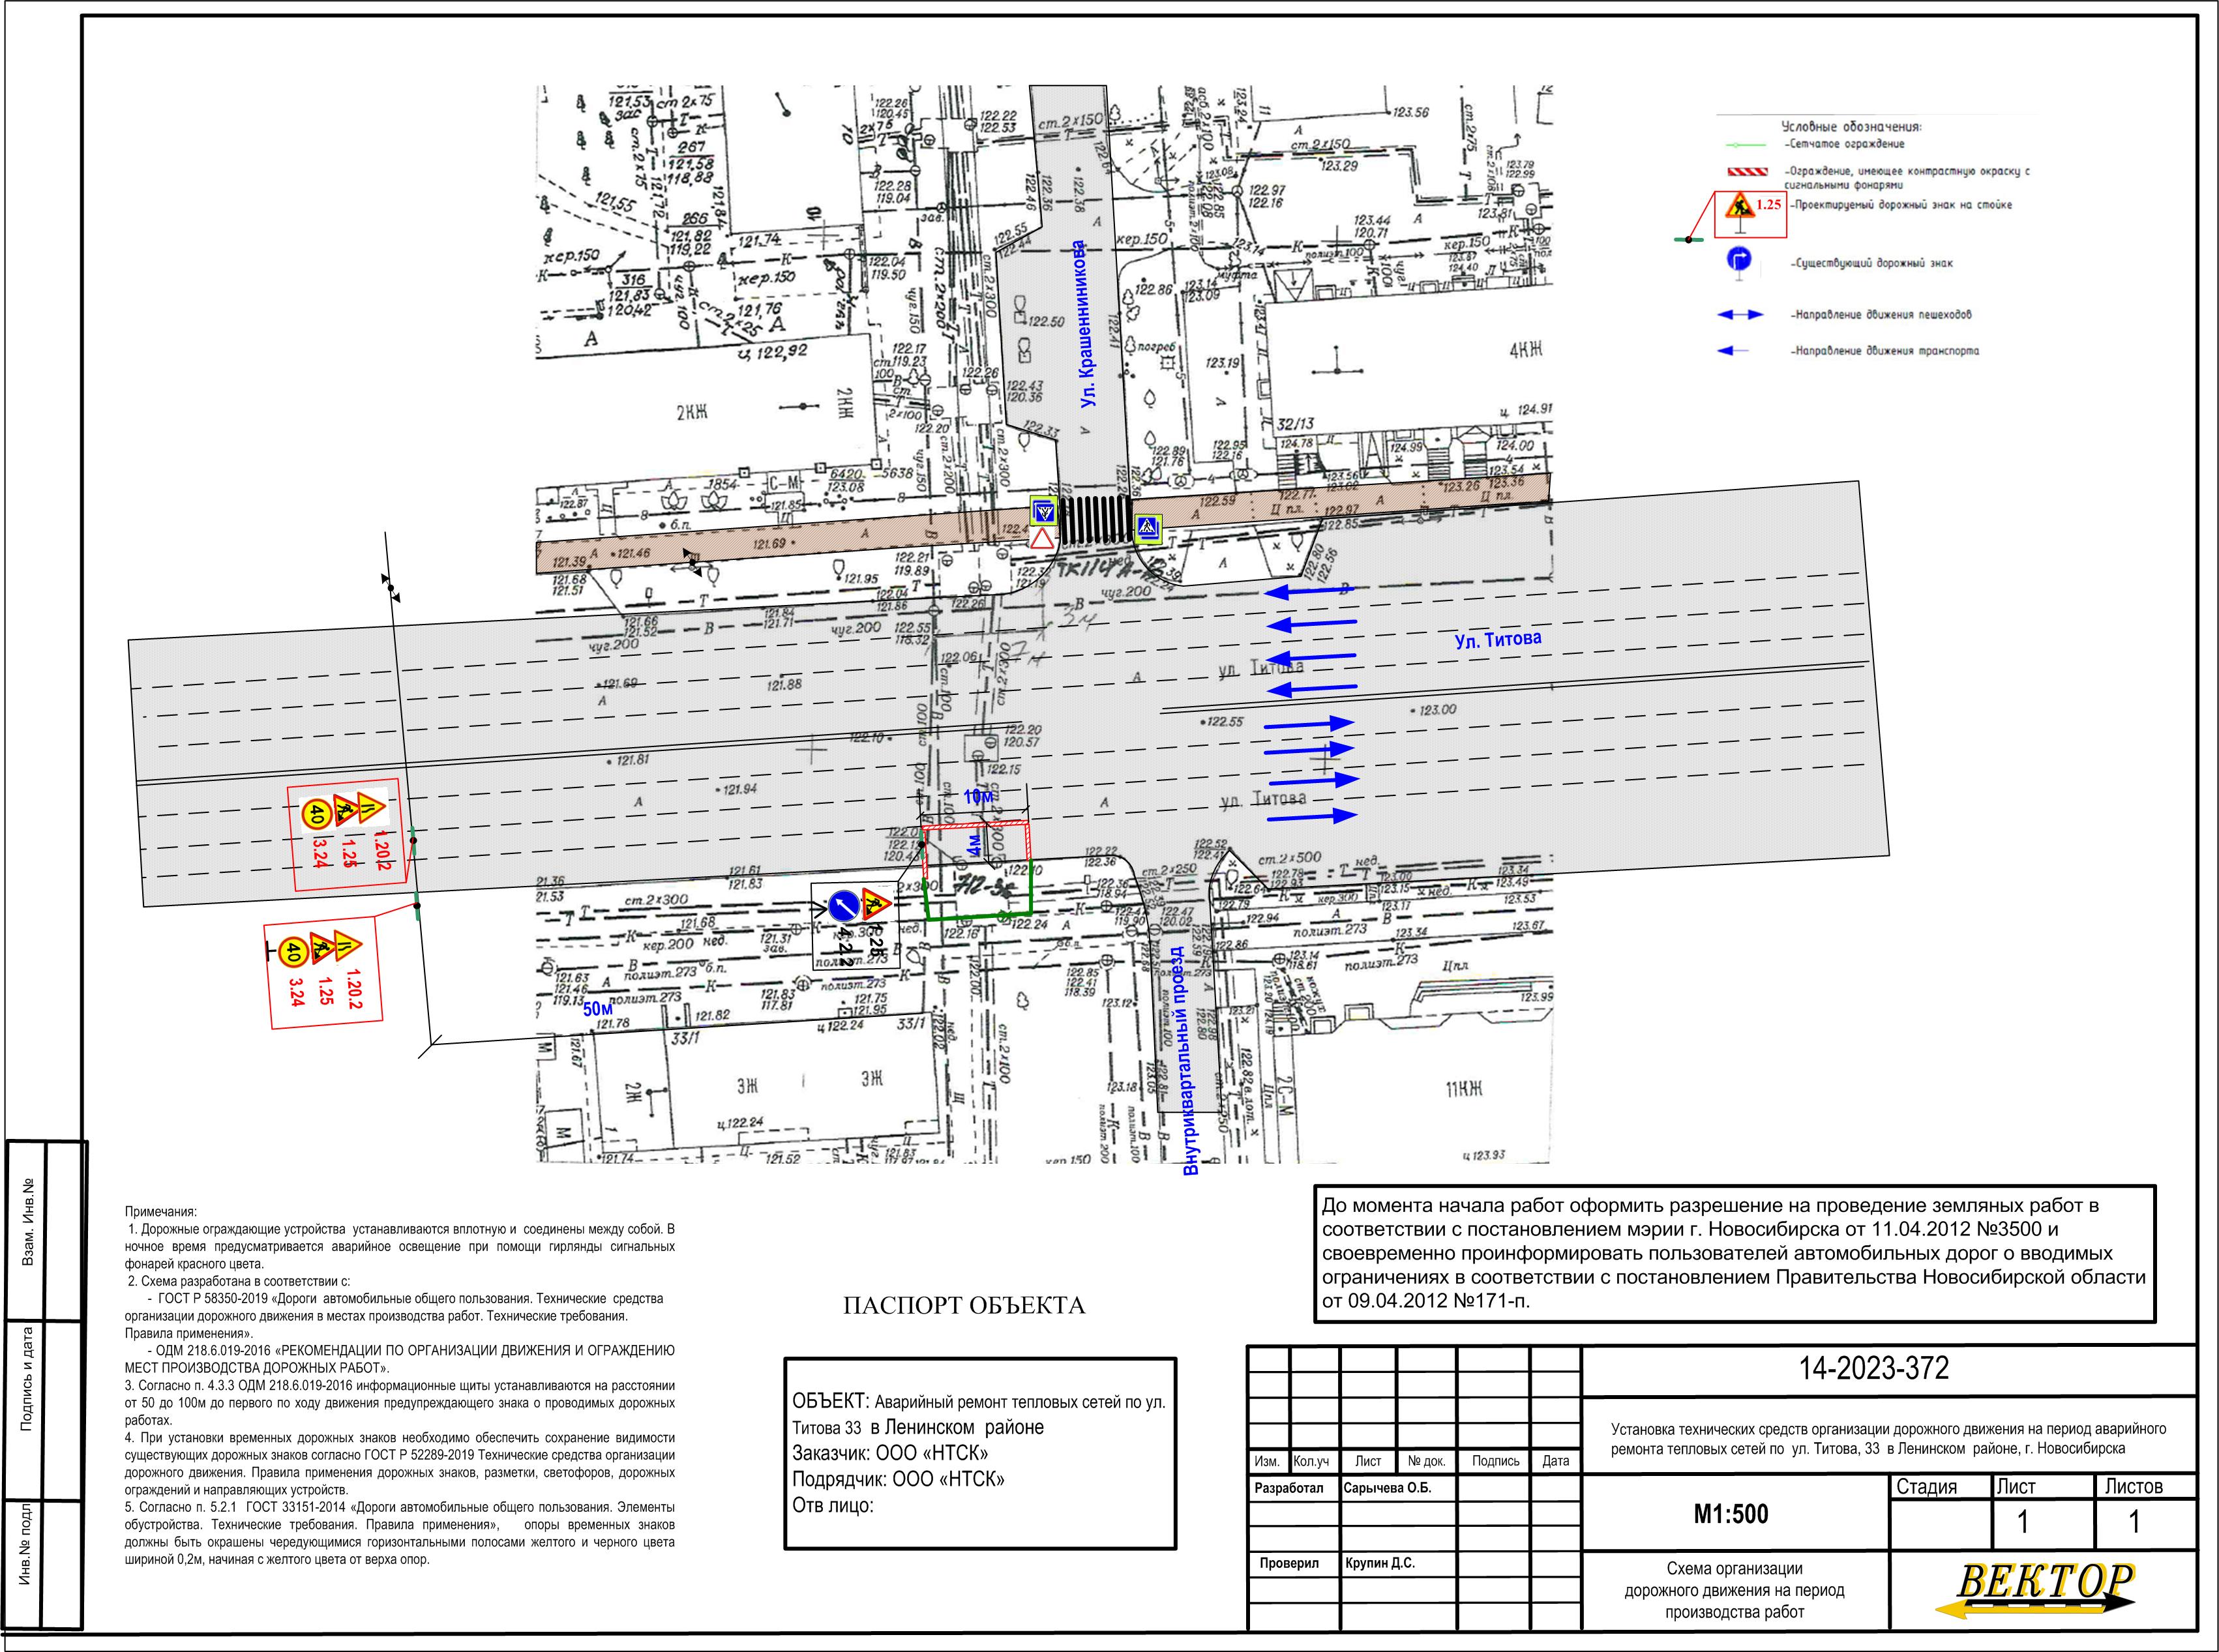
Task: Click the Отв лицо: line
Action: pyautogui.click(x=833, y=1505)
